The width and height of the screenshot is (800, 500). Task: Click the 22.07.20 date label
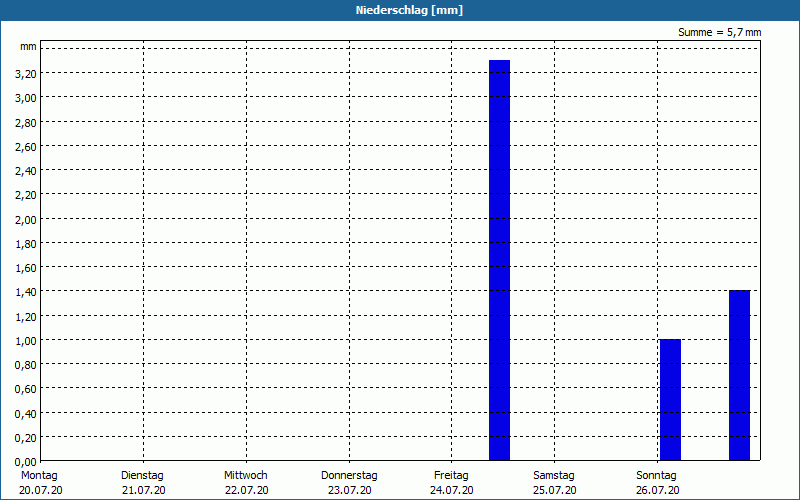point(246,490)
